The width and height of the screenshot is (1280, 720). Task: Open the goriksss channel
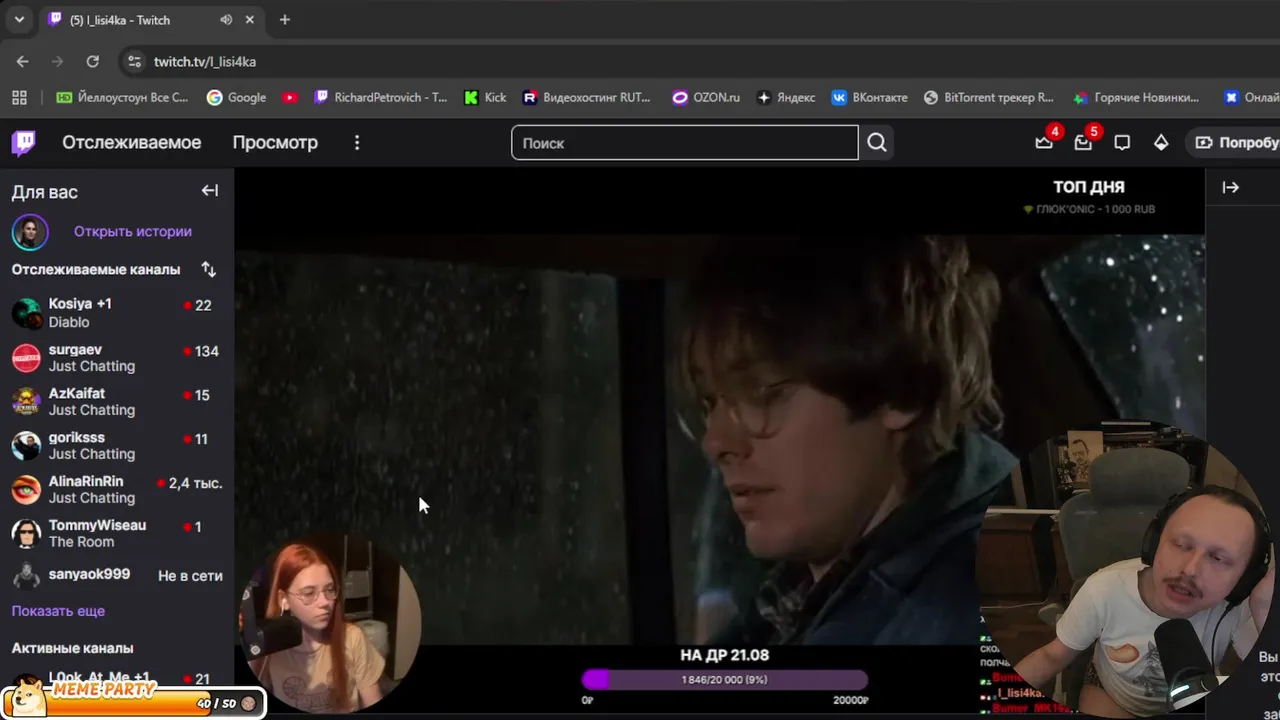click(x=117, y=446)
